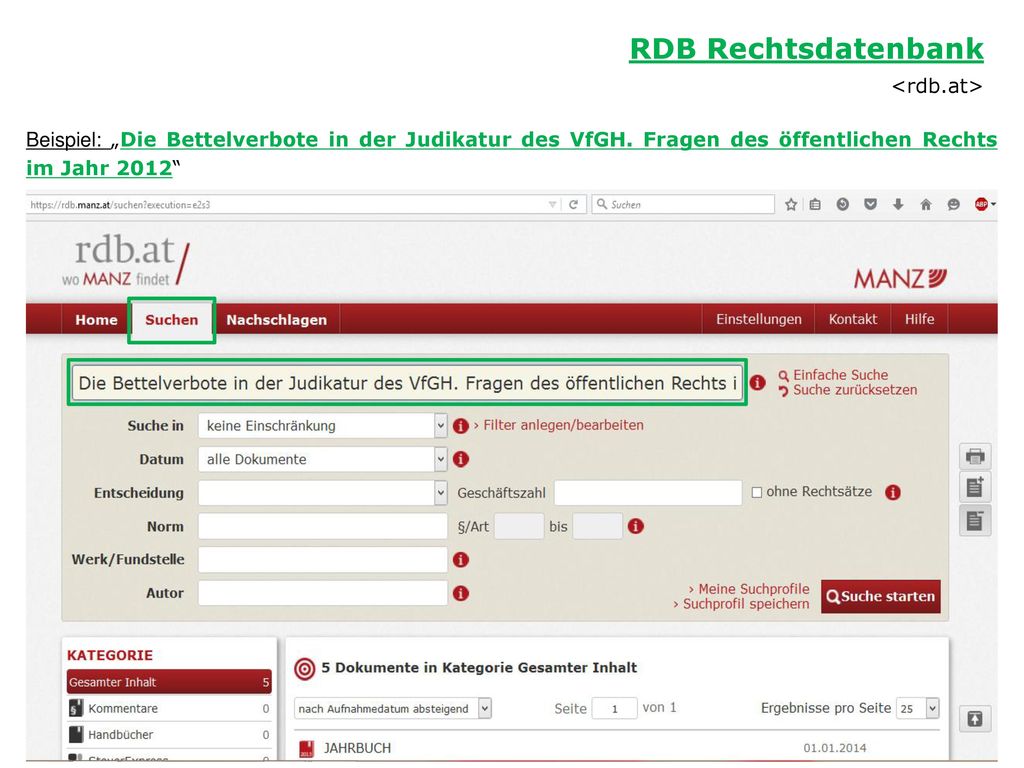Viewport: 1024px width, 768px height.
Task: Switch to the Suchen tab
Action: [x=172, y=320]
